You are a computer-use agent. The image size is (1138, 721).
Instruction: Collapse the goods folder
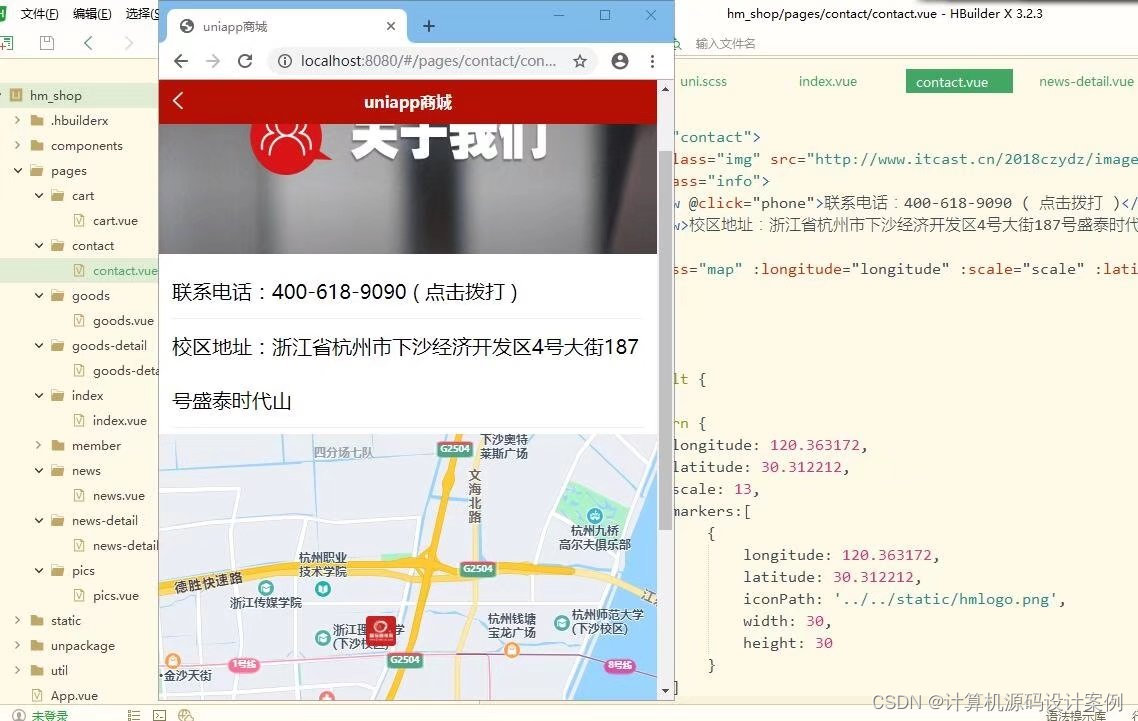(x=38, y=295)
